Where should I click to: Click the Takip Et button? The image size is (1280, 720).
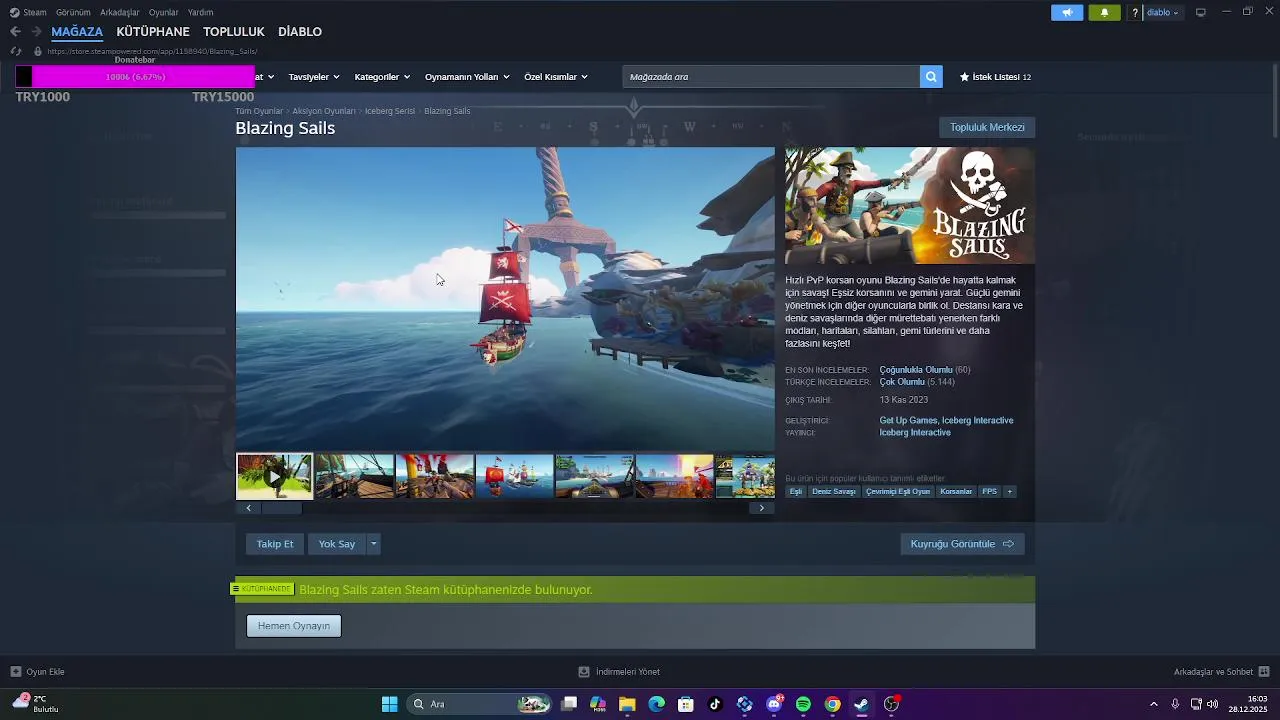pyautogui.click(x=275, y=544)
